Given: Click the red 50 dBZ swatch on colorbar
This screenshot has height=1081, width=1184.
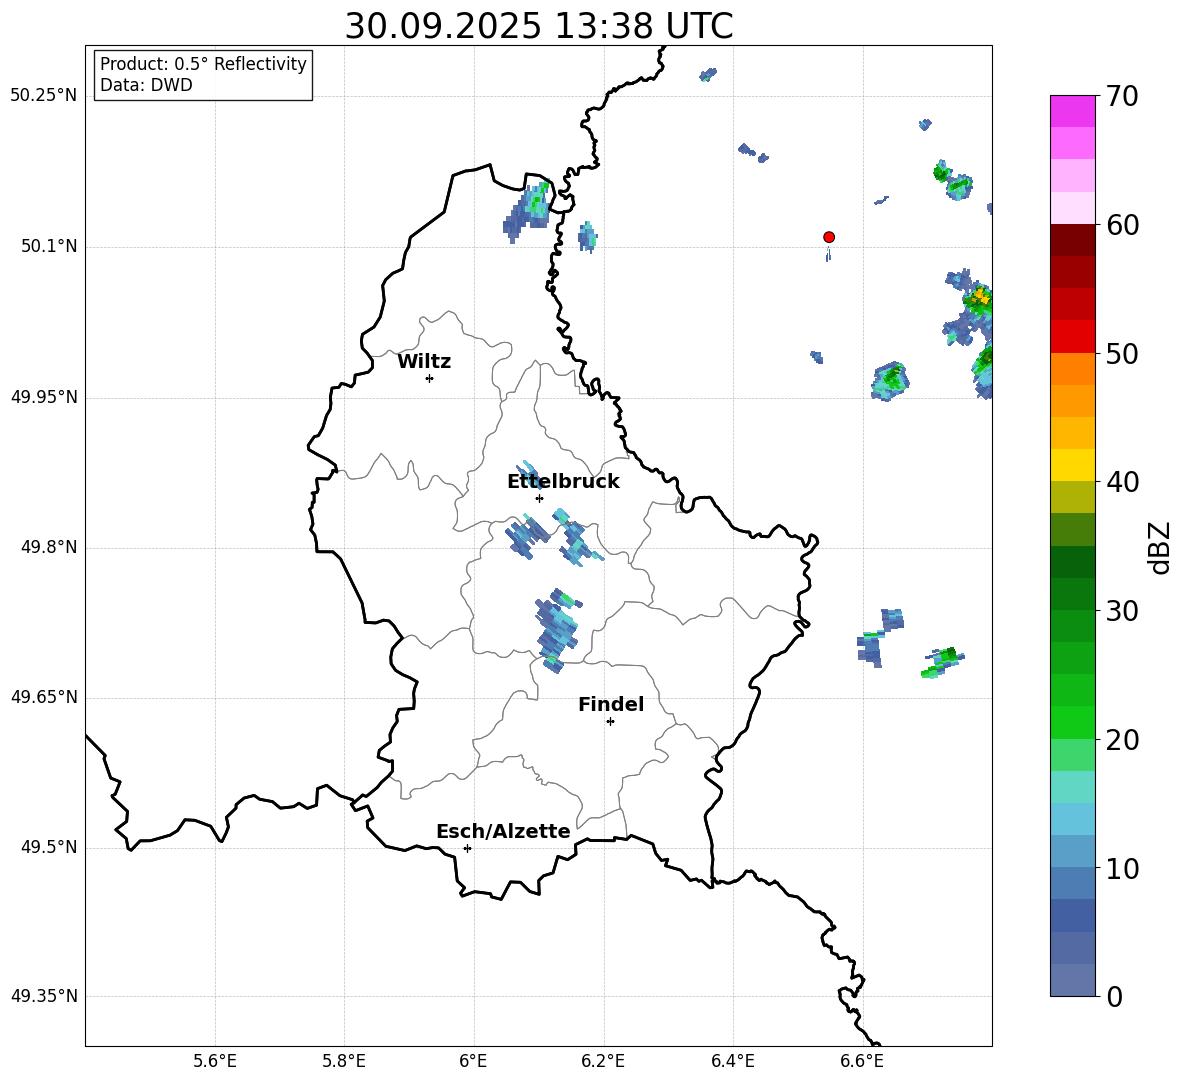Looking at the screenshot, I should [1072, 337].
